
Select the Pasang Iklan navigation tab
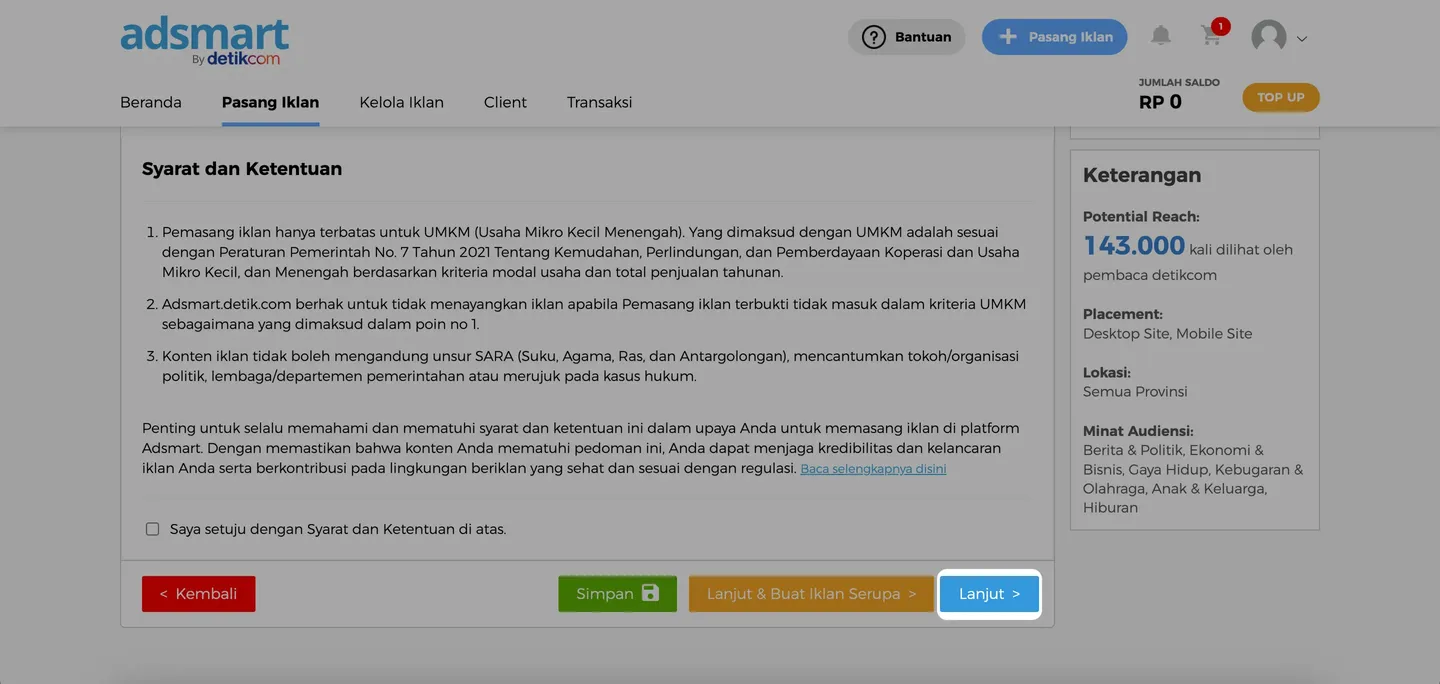coord(270,102)
